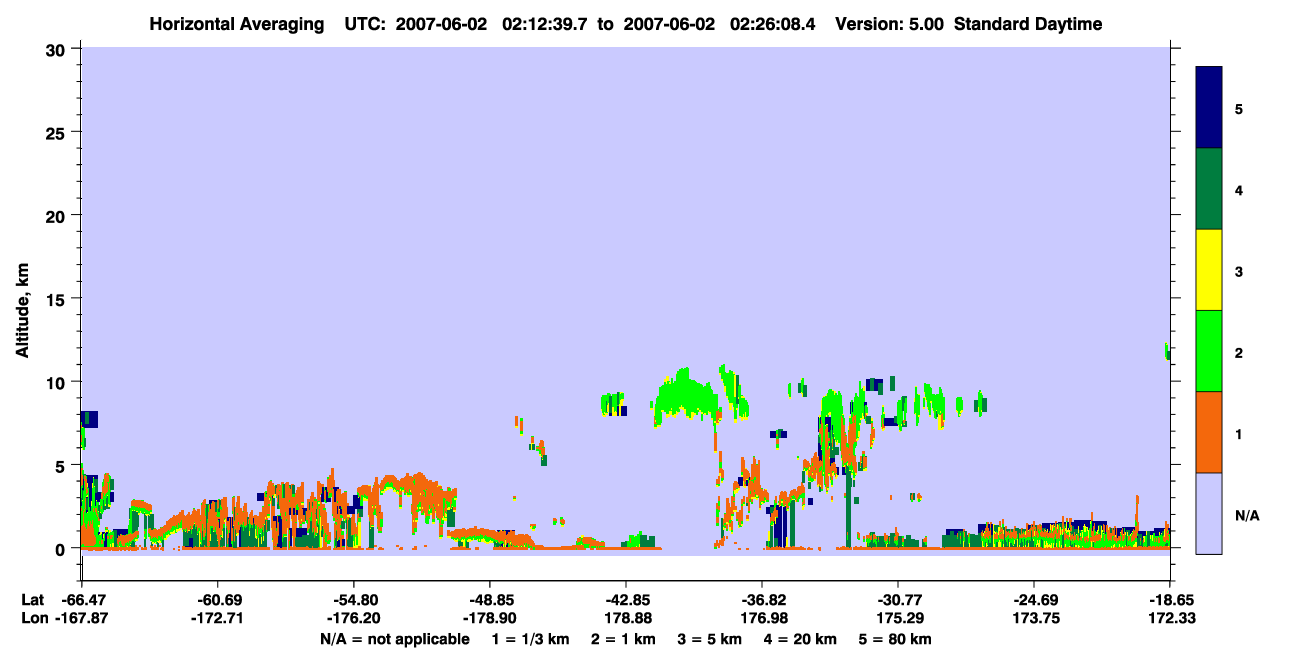Click the latitude value -18.65
Screen dimensions: 1300x667
pyautogui.click(x=1170, y=600)
